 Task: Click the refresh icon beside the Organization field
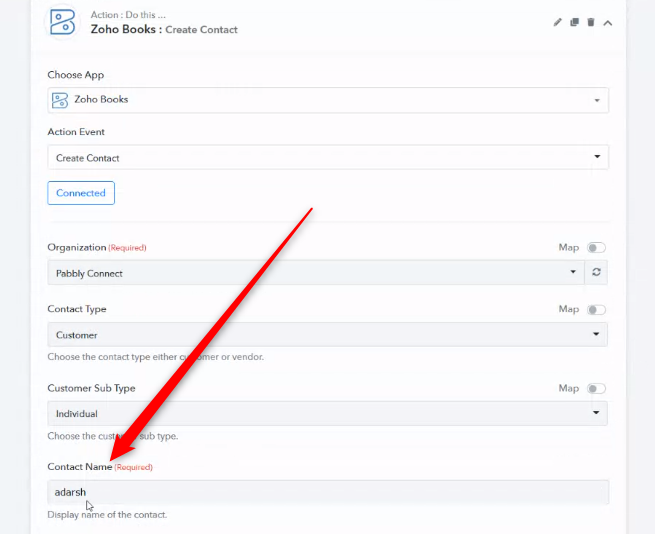tap(596, 272)
